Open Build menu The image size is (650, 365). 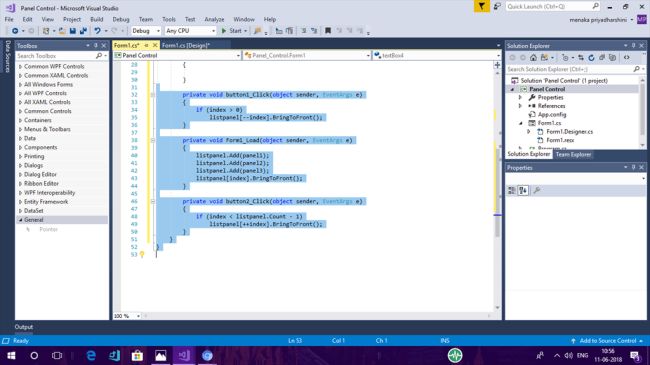click(97, 19)
